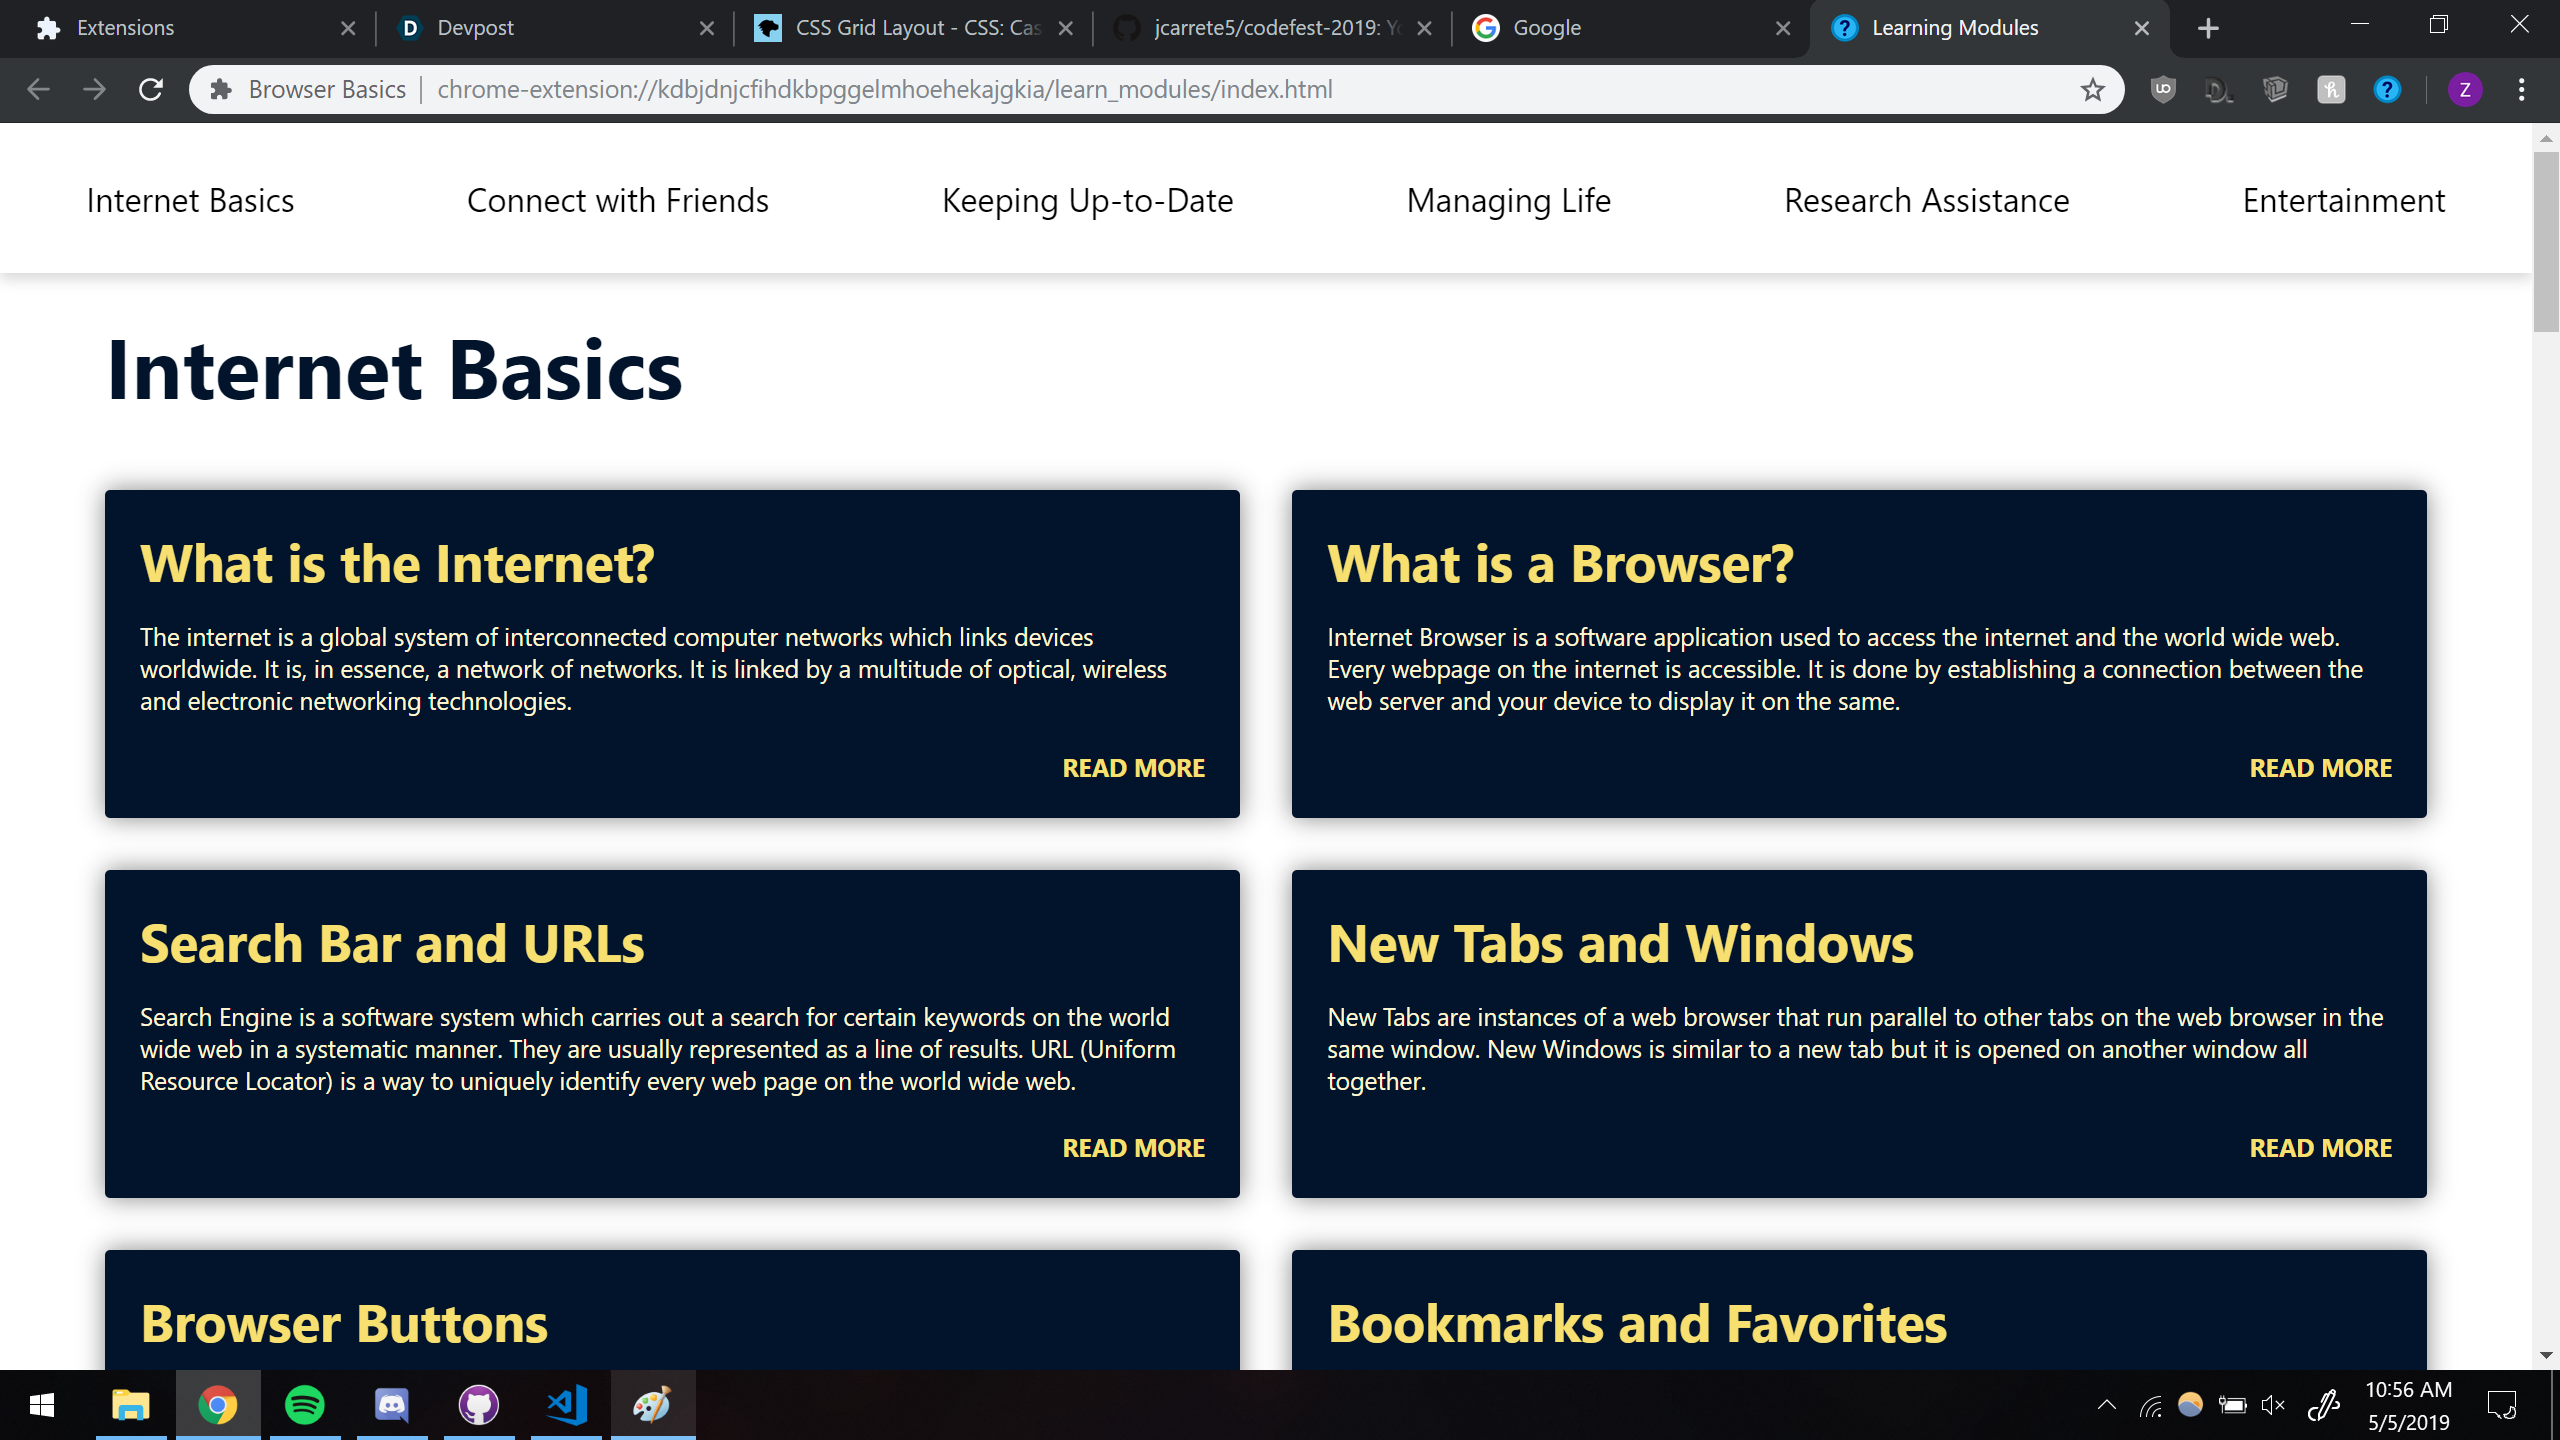Toggle the muted volume tray icon

coord(2273,1406)
